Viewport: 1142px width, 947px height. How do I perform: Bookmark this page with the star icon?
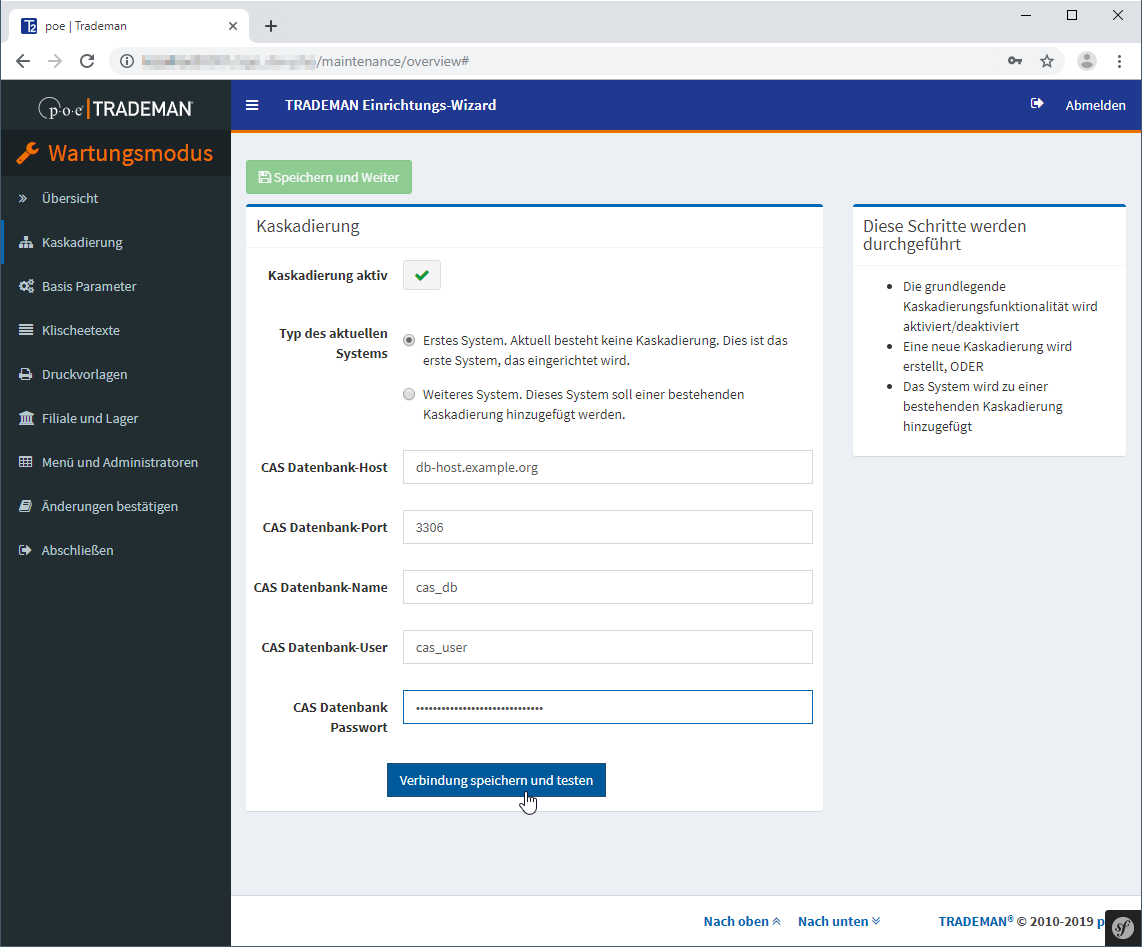click(1047, 61)
